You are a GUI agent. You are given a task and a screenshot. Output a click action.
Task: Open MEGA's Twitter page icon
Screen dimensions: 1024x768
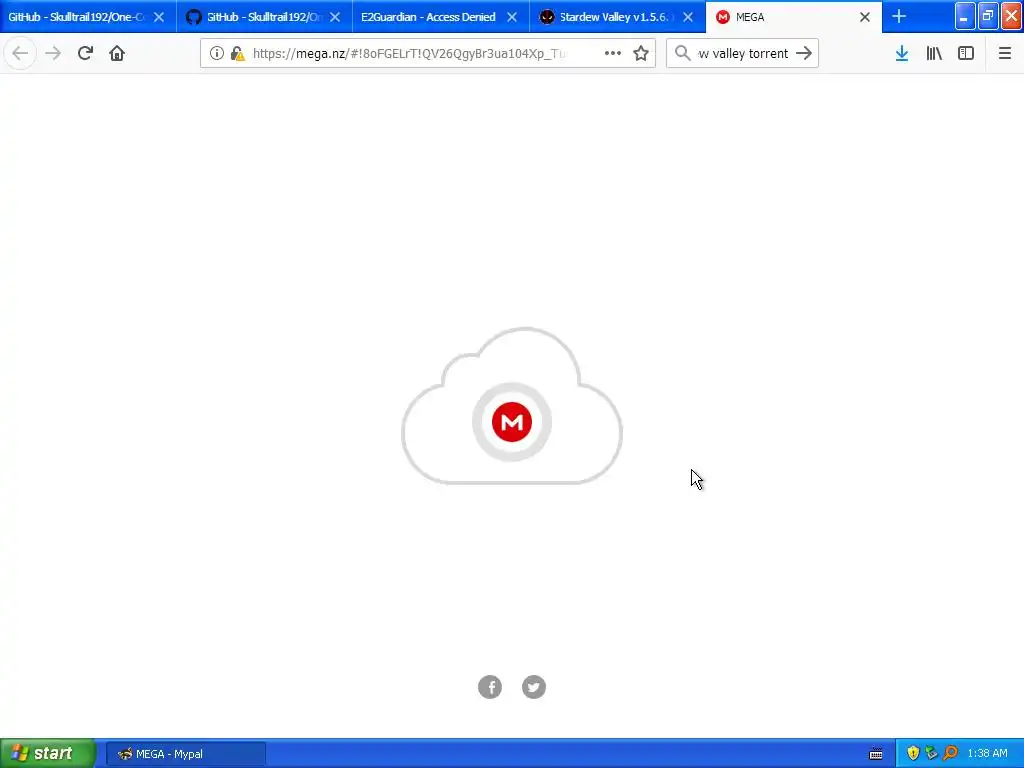pyautogui.click(x=534, y=687)
